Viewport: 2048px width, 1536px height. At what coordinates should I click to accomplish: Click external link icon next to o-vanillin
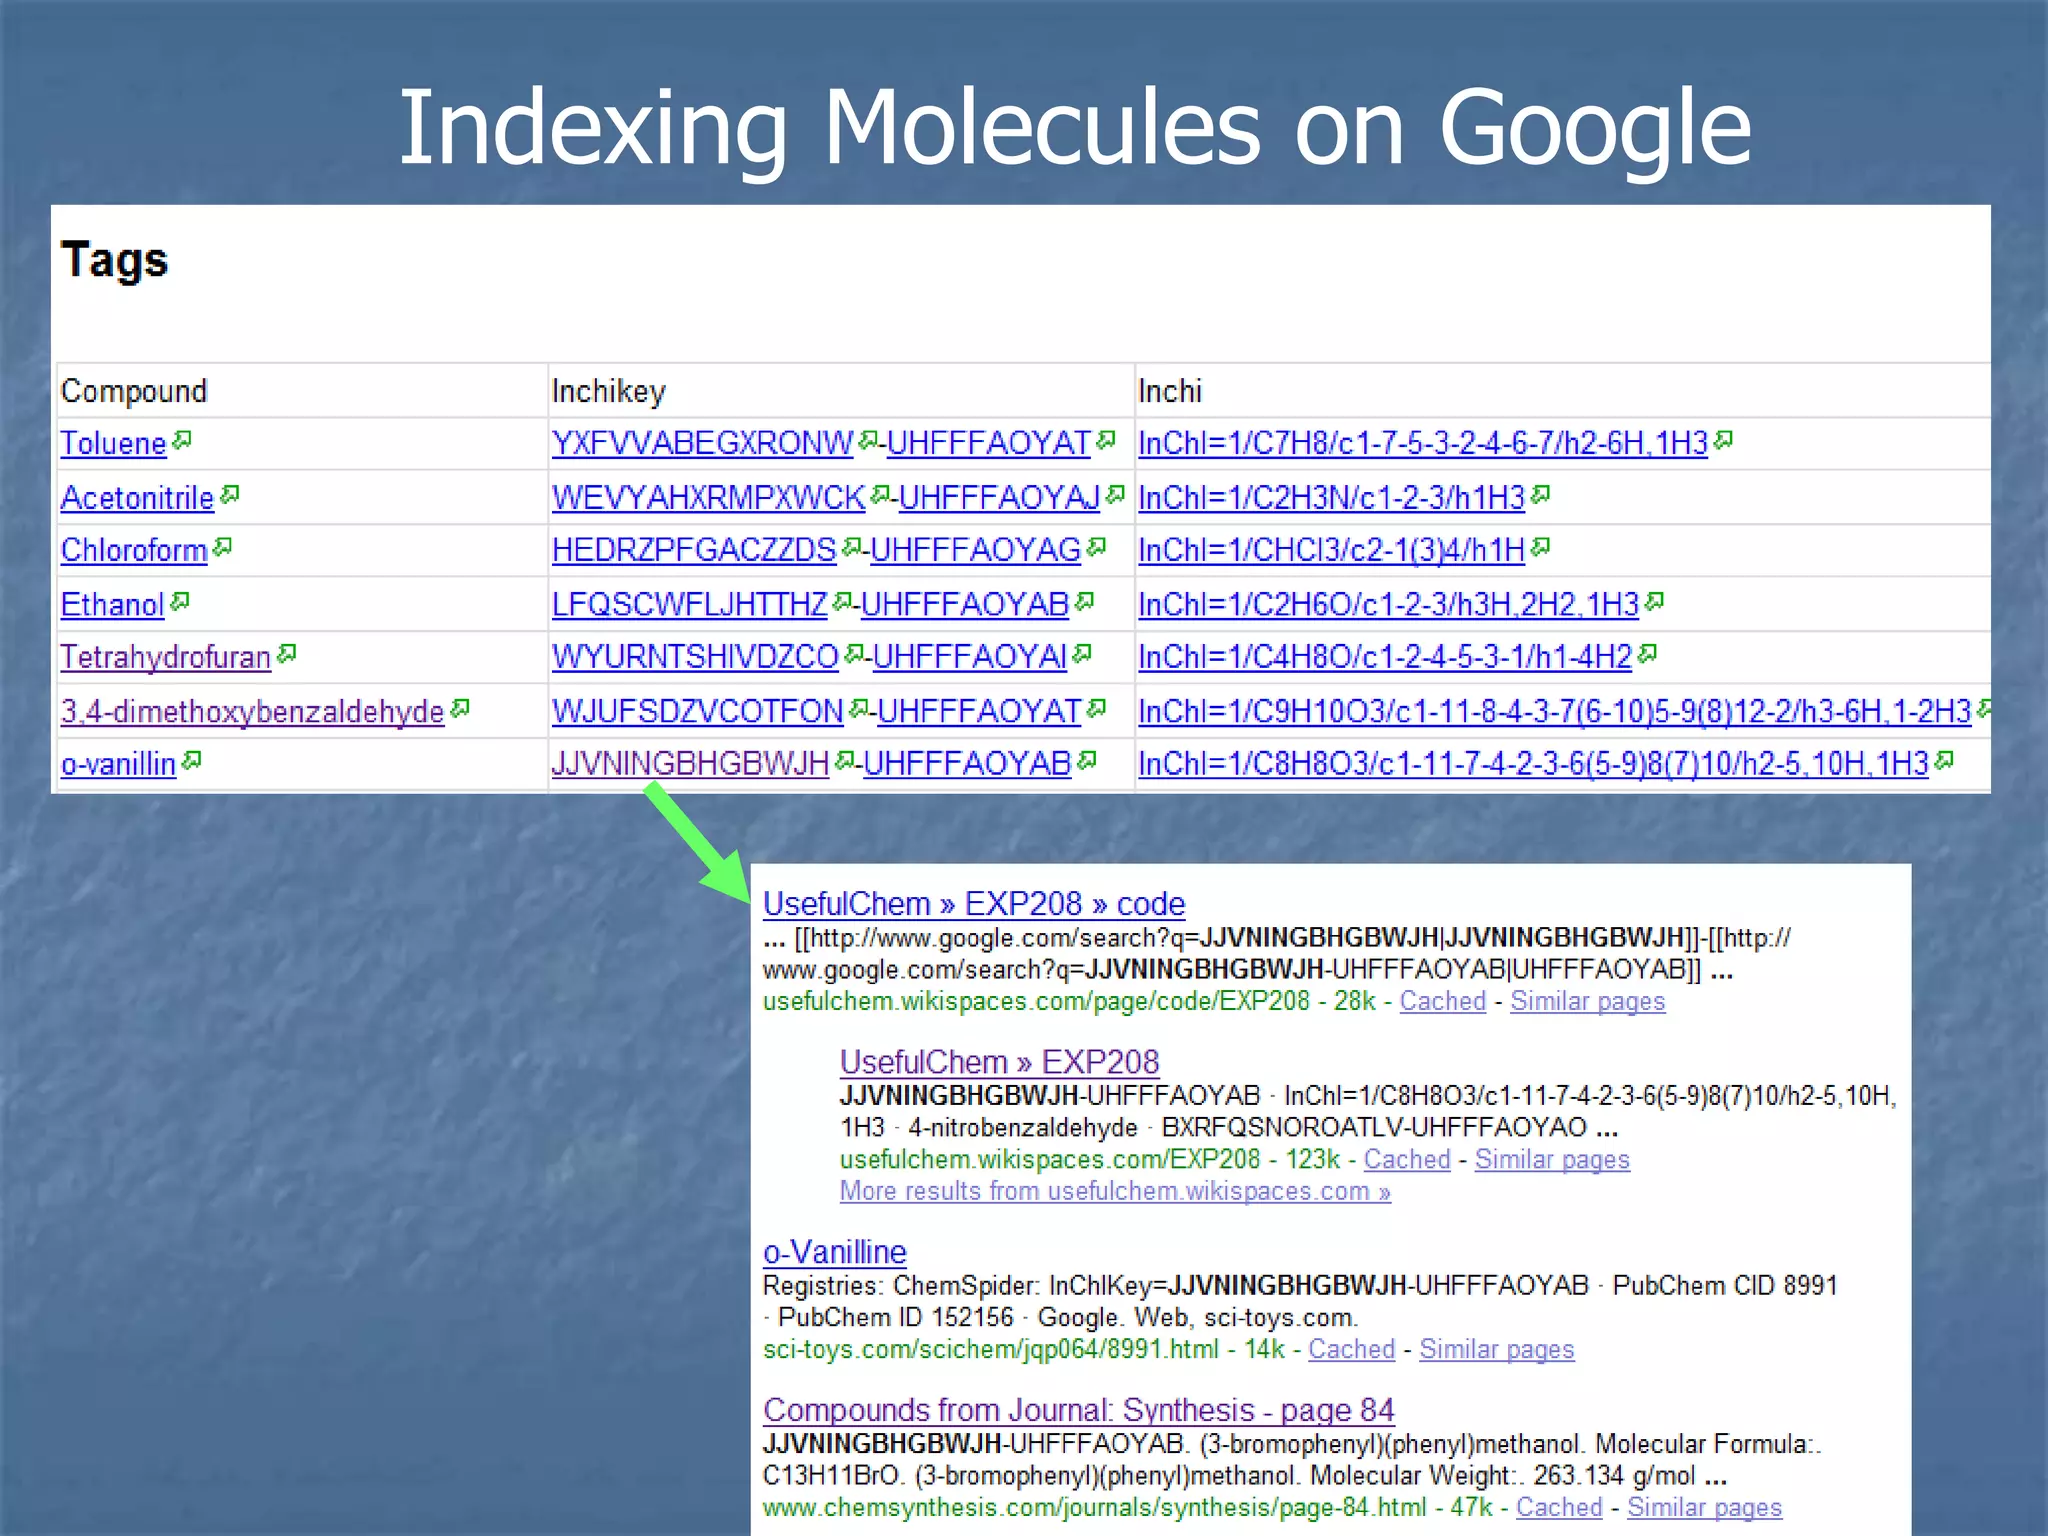pos(192,760)
